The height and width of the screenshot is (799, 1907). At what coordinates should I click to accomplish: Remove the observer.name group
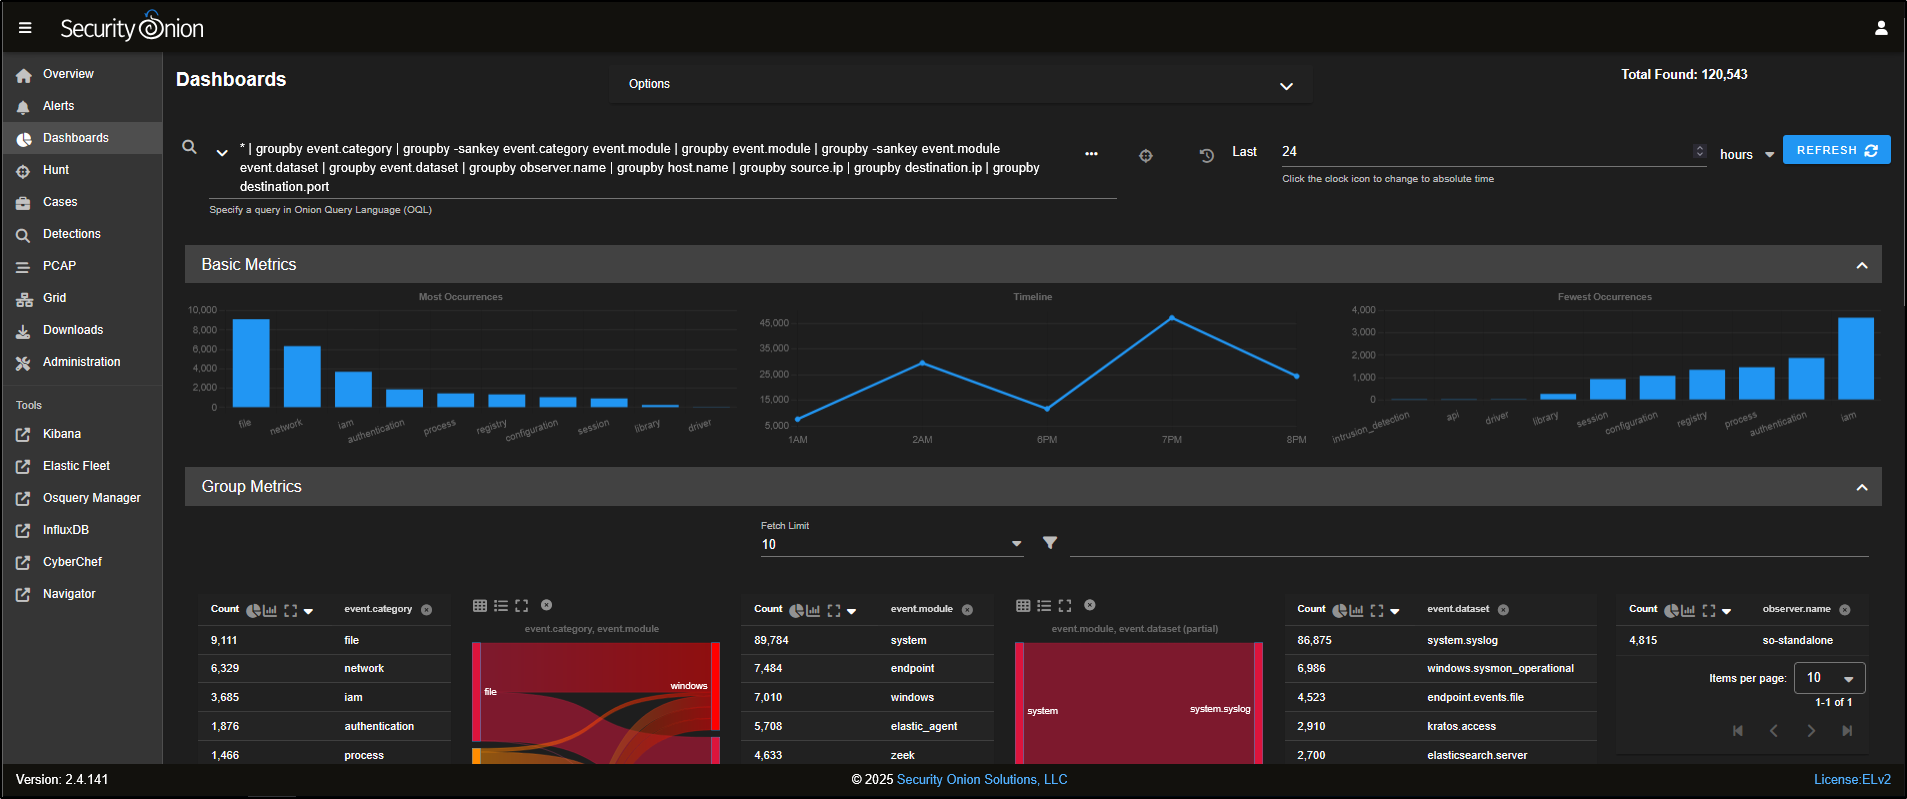tap(1844, 610)
